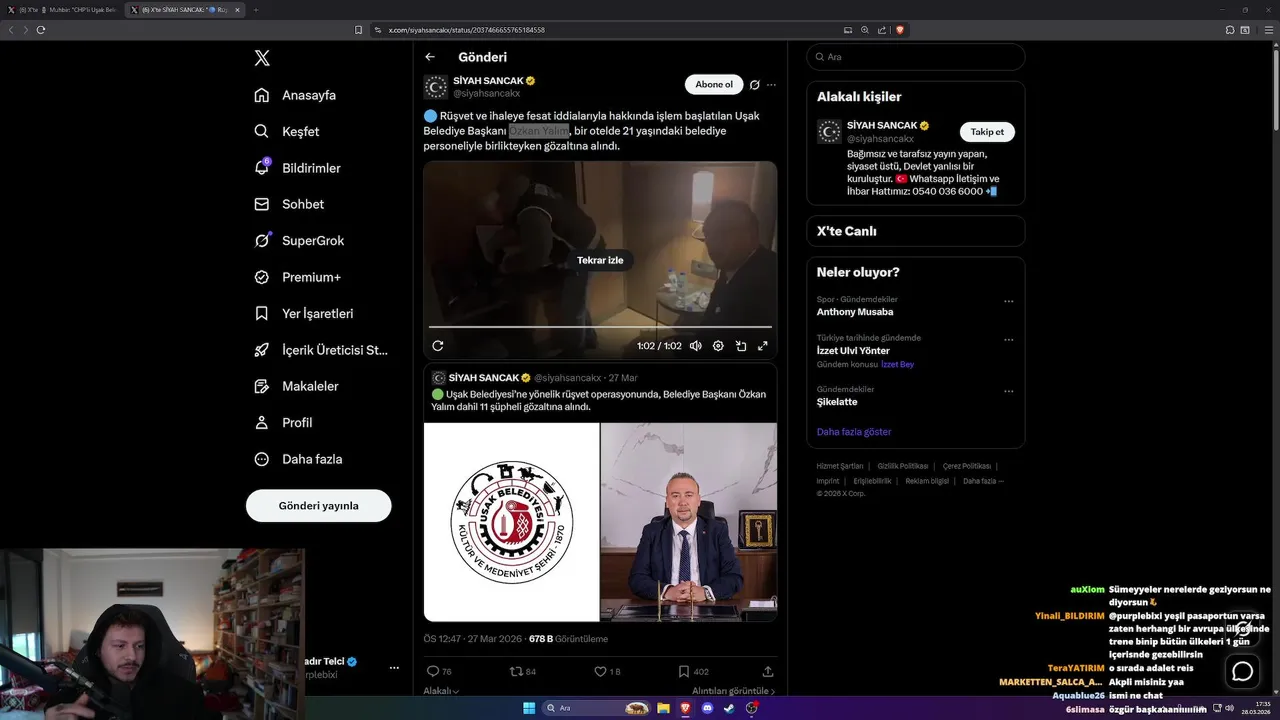
Task: Open OBS Studio from taskbar
Action: [751, 708]
